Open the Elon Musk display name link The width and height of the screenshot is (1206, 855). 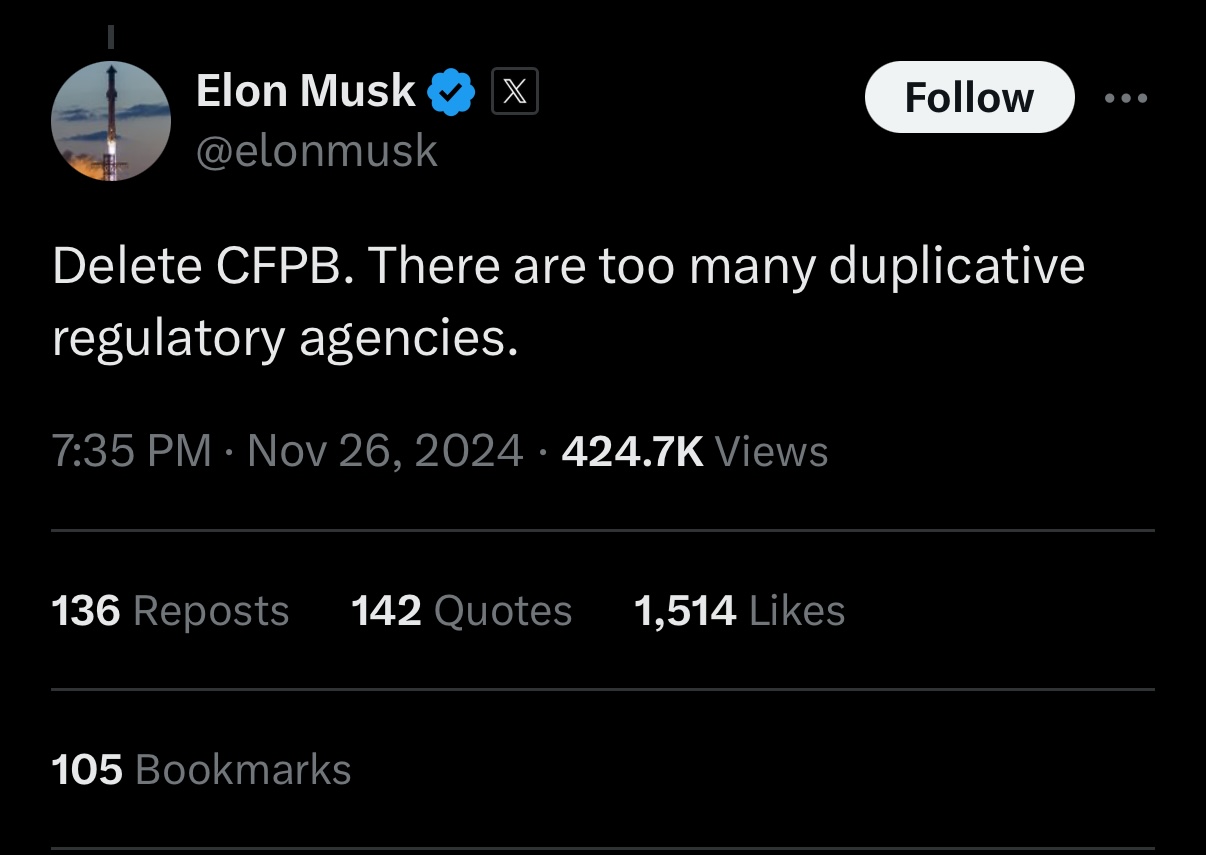[x=305, y=92]
